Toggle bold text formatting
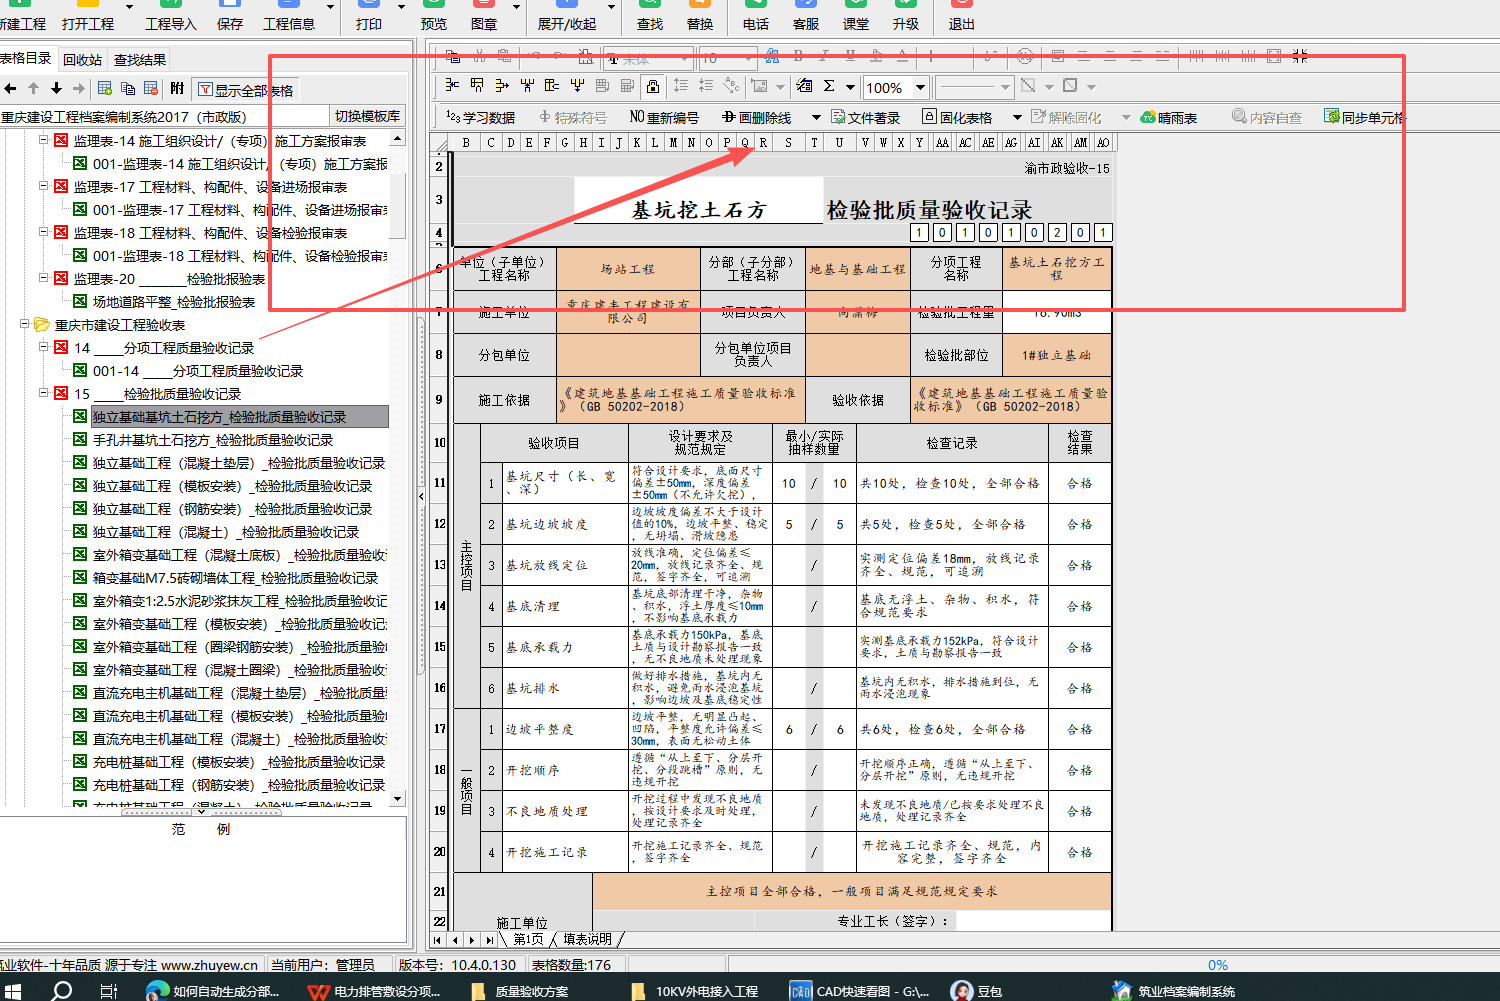The image size is (1500, 1001). coord(797,57)
